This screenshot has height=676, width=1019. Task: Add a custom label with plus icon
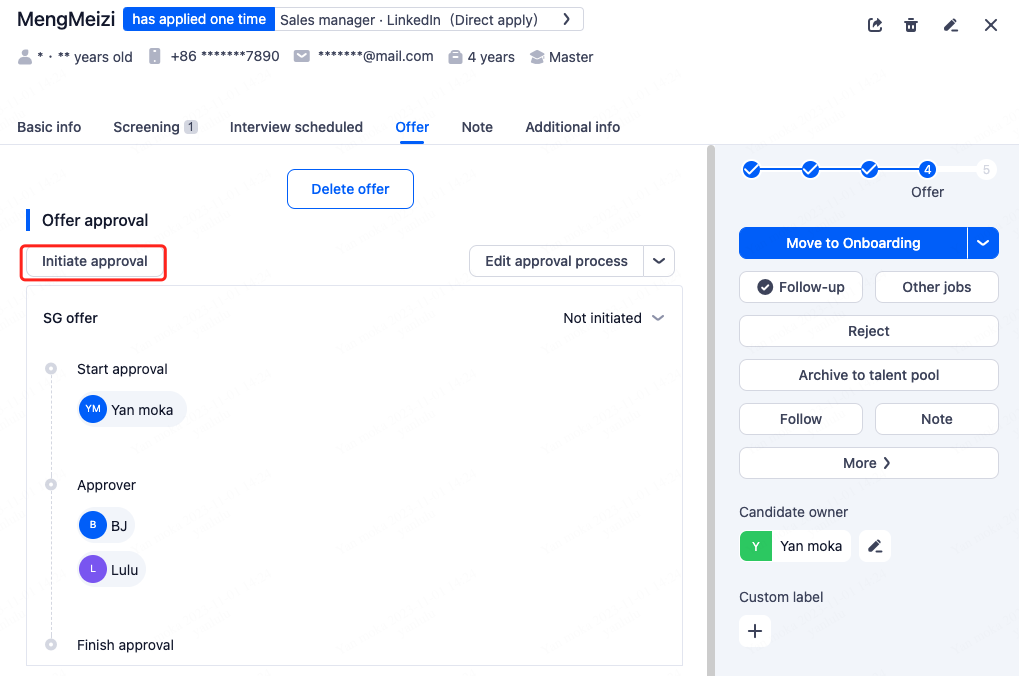pos(755,631)
